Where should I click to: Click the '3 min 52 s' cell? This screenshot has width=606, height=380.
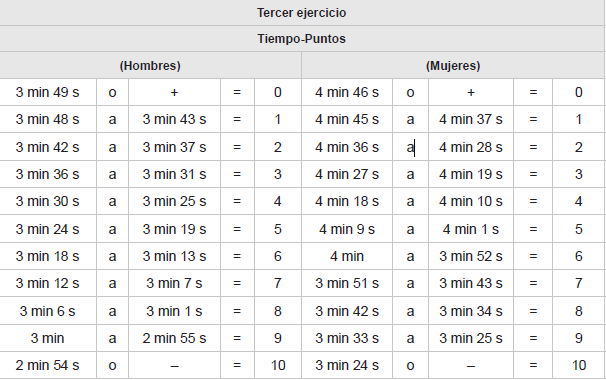click(x=471, y=256)
